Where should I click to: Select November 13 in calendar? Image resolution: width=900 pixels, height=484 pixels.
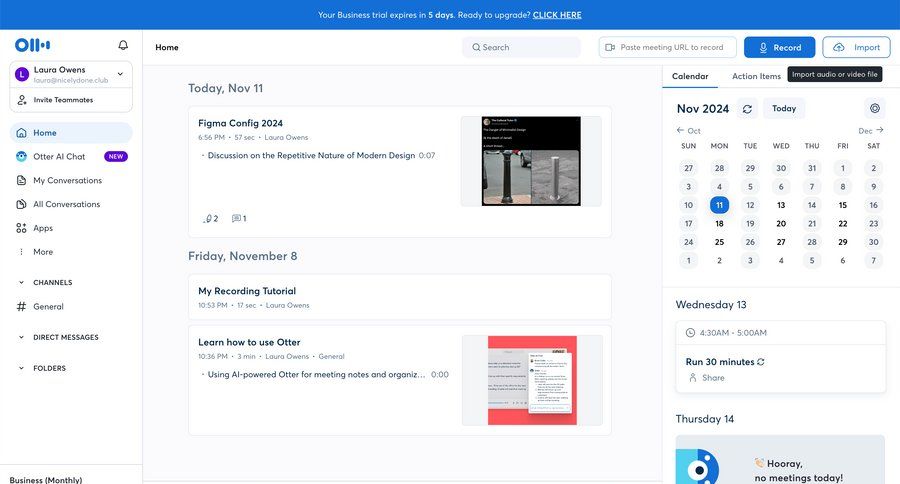tap(781, 205)
